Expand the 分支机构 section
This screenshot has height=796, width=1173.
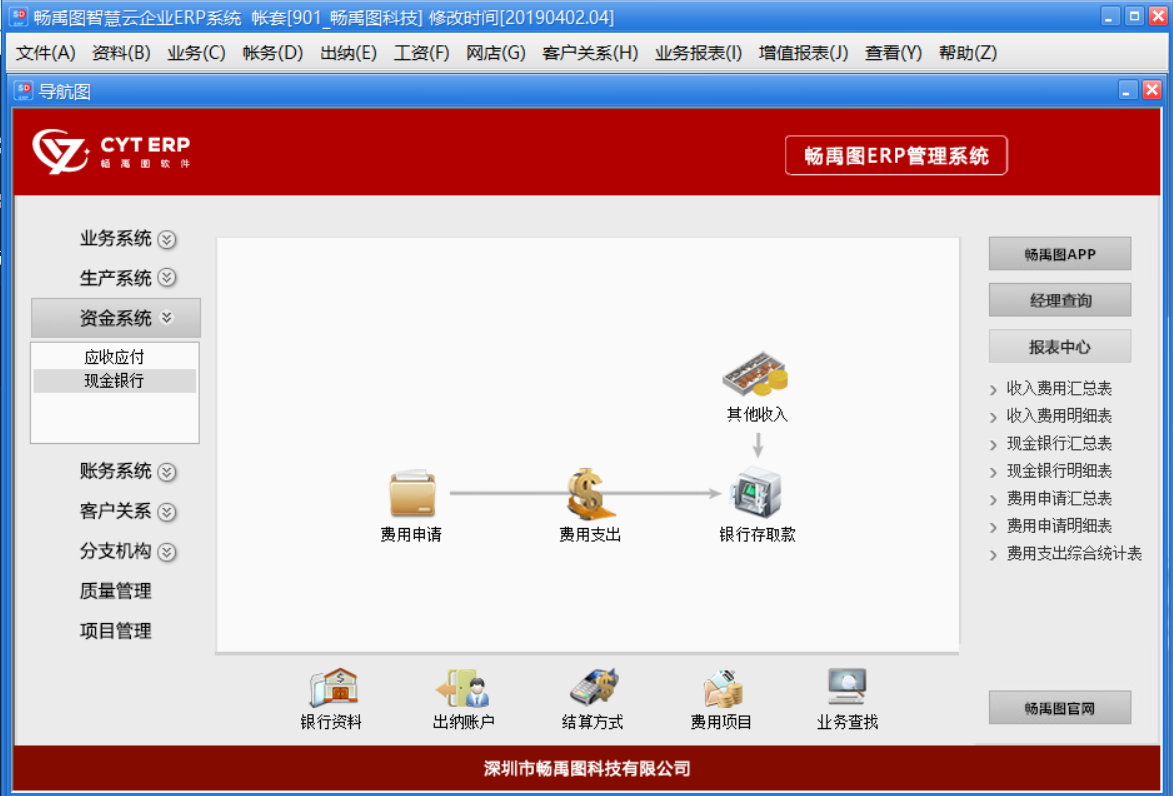127,551
